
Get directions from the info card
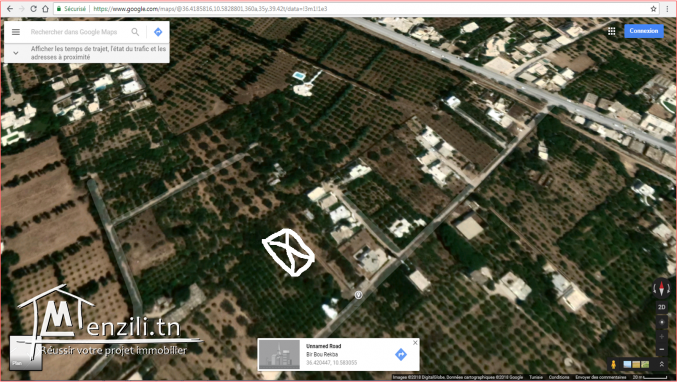pos(401,354)
